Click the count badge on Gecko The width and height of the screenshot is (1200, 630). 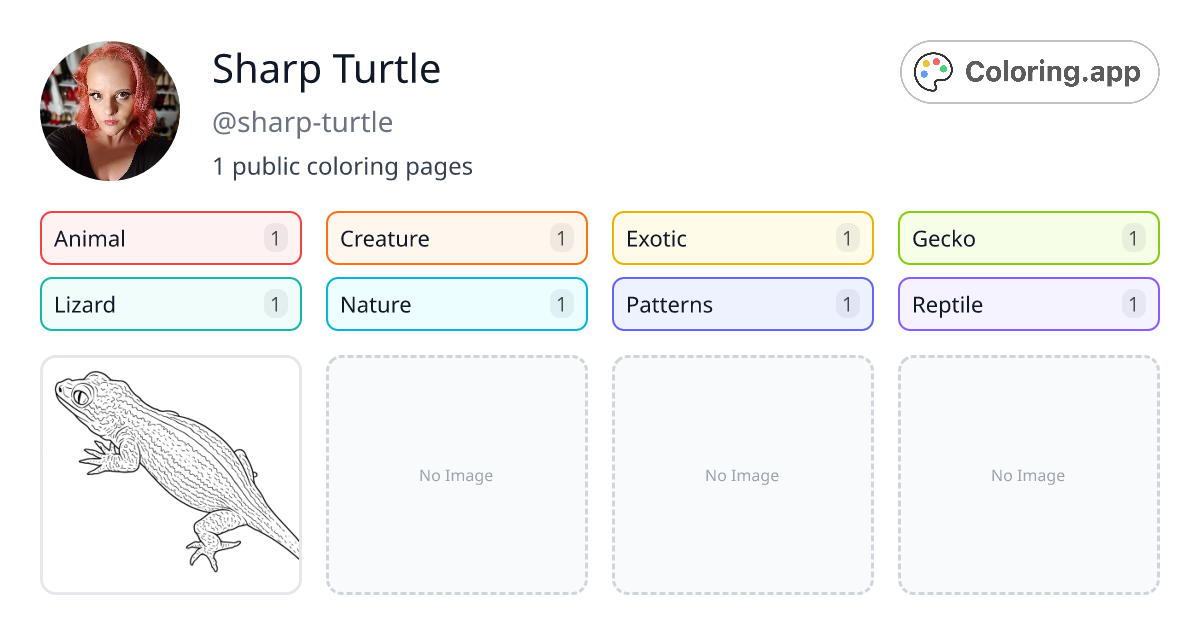coord(1133,238)
